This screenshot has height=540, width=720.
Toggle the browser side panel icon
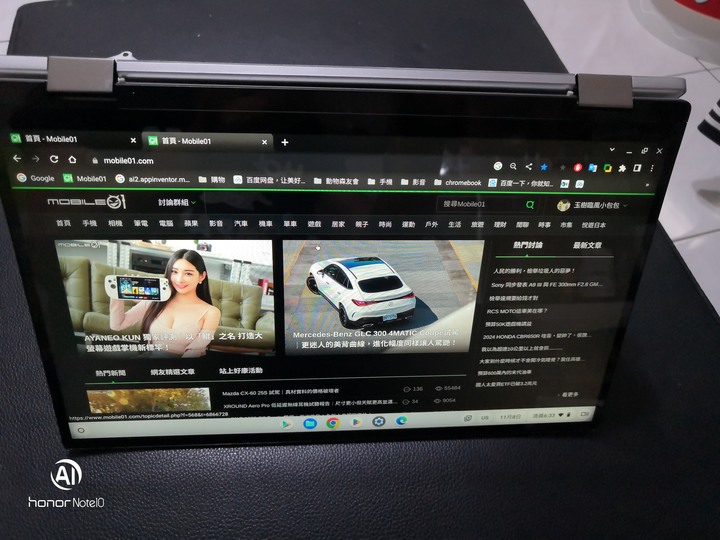[637, 169]
